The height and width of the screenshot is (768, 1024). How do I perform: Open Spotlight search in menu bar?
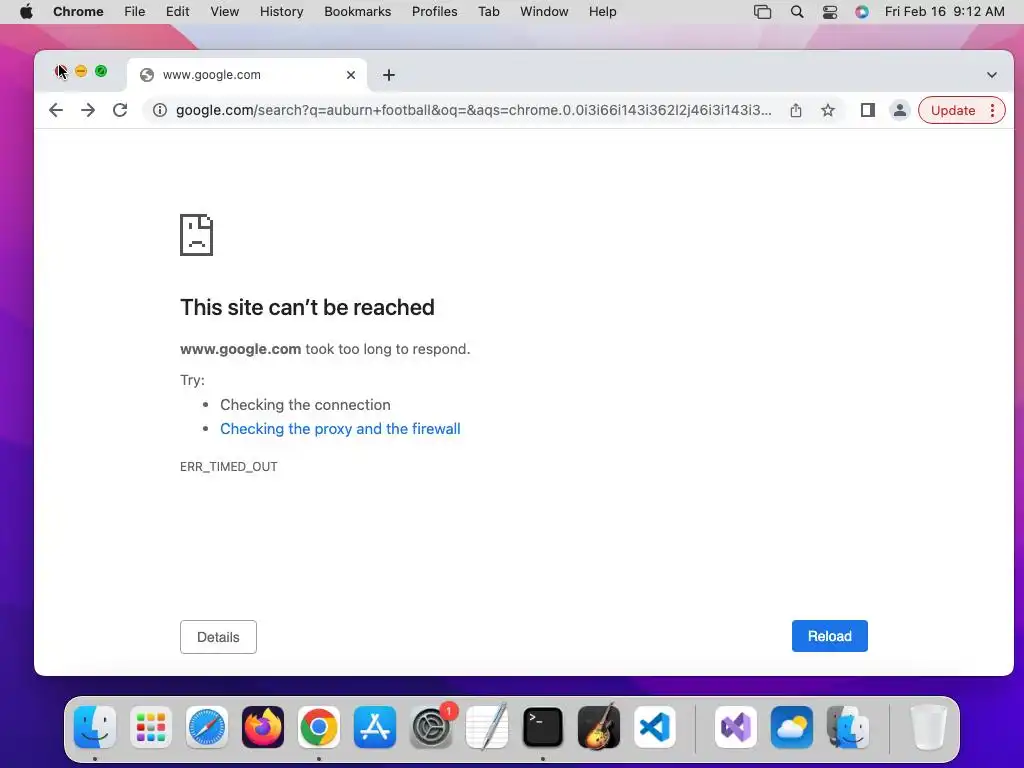click(797, 12)
